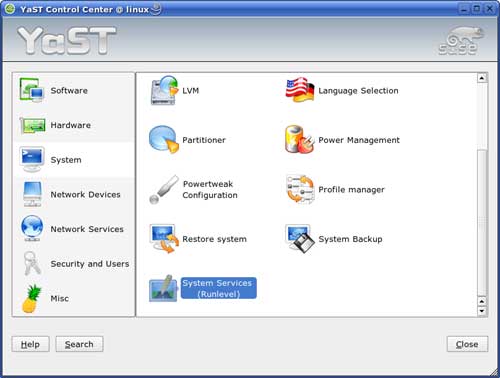Viewport: 500px width, 378px height.
Task: Open the System Backup floppy icon
Action: tap(300, 239)
